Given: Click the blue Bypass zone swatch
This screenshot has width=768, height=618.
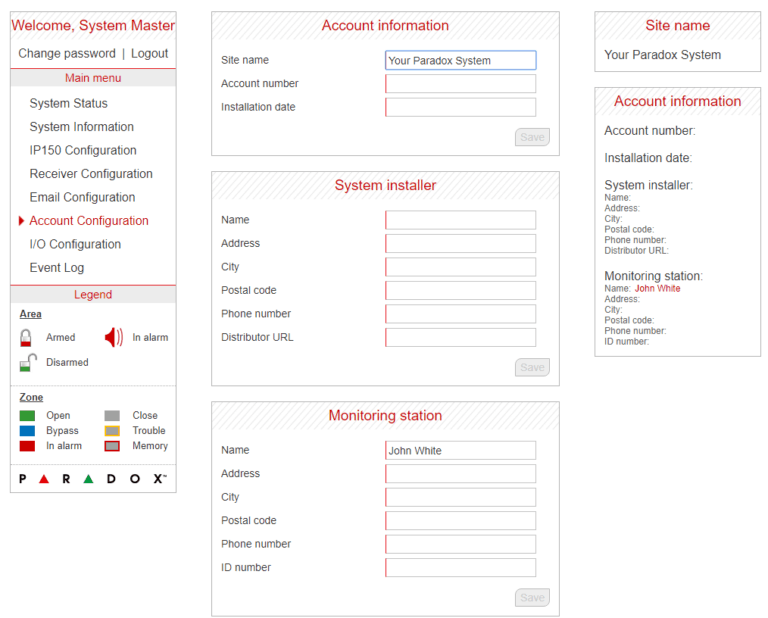Looking at the screenshot, I should [27, 431].
